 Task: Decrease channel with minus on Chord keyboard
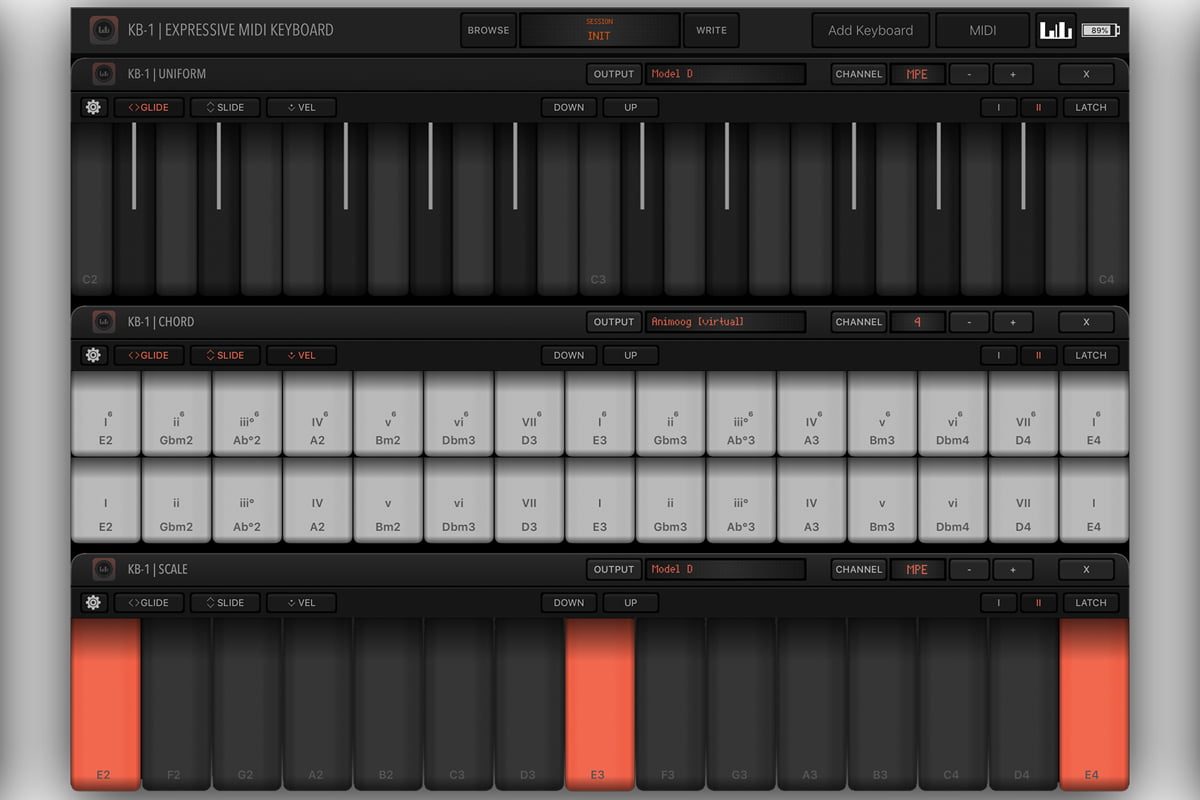969,322
